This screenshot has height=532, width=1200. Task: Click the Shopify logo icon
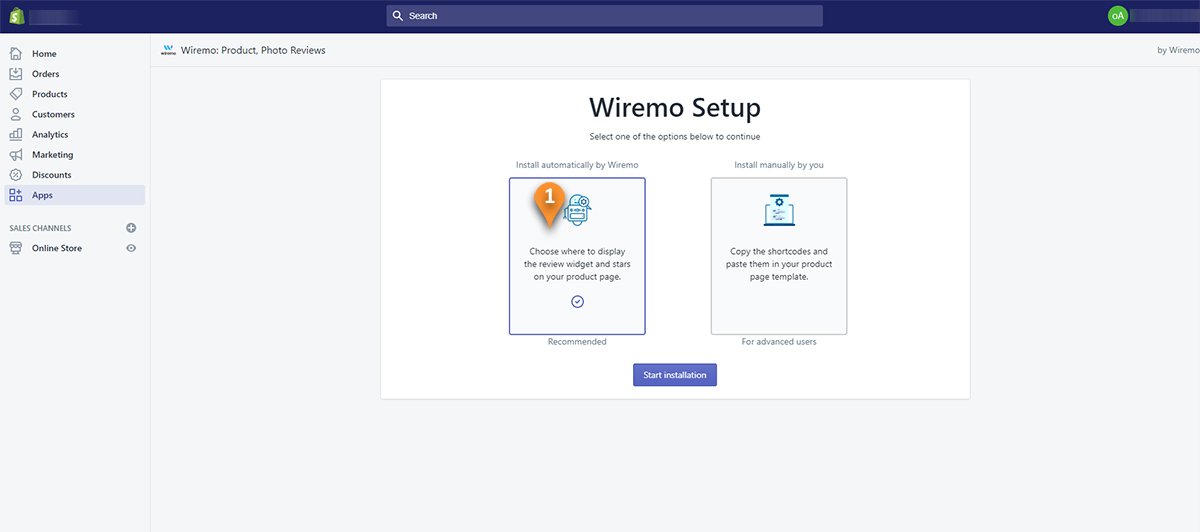point(16,16)
